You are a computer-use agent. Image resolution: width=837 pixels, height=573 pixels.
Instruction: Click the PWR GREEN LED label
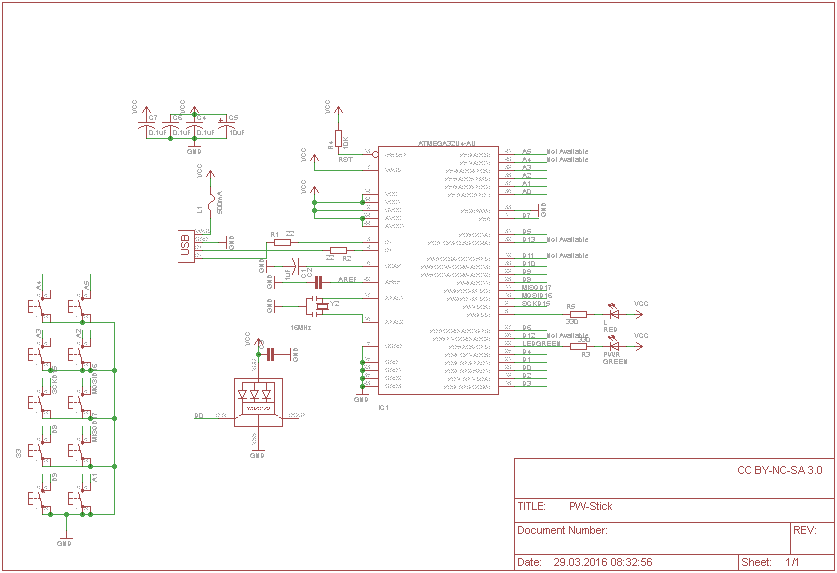pyautogui.click(x=614, y=358)
